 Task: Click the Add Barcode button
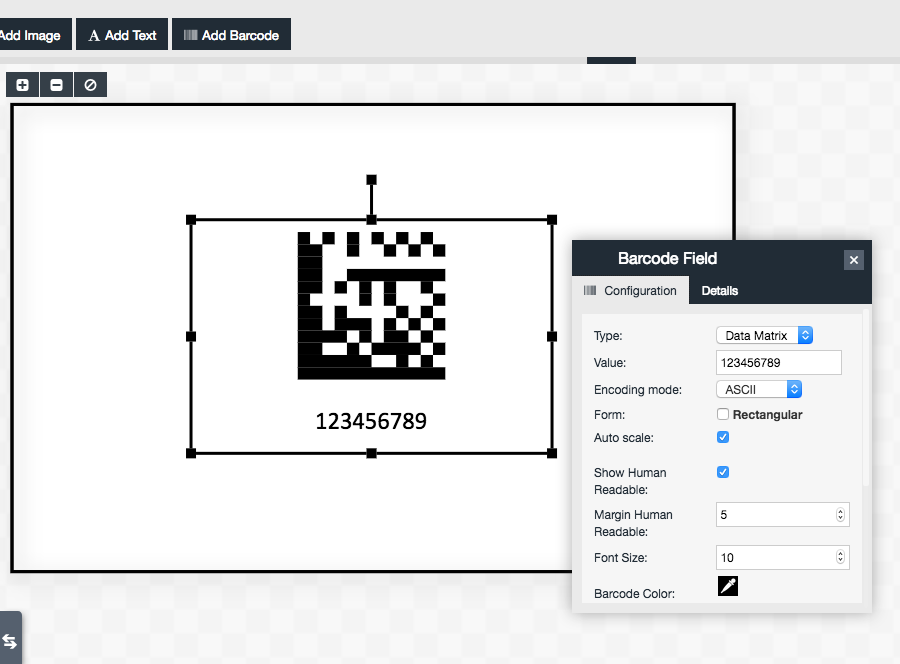tap(231, 34)
